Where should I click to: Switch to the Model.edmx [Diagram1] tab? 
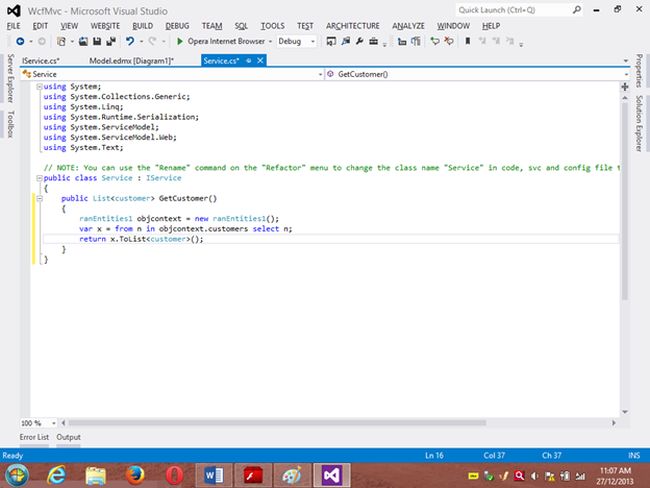coord(131,61)
